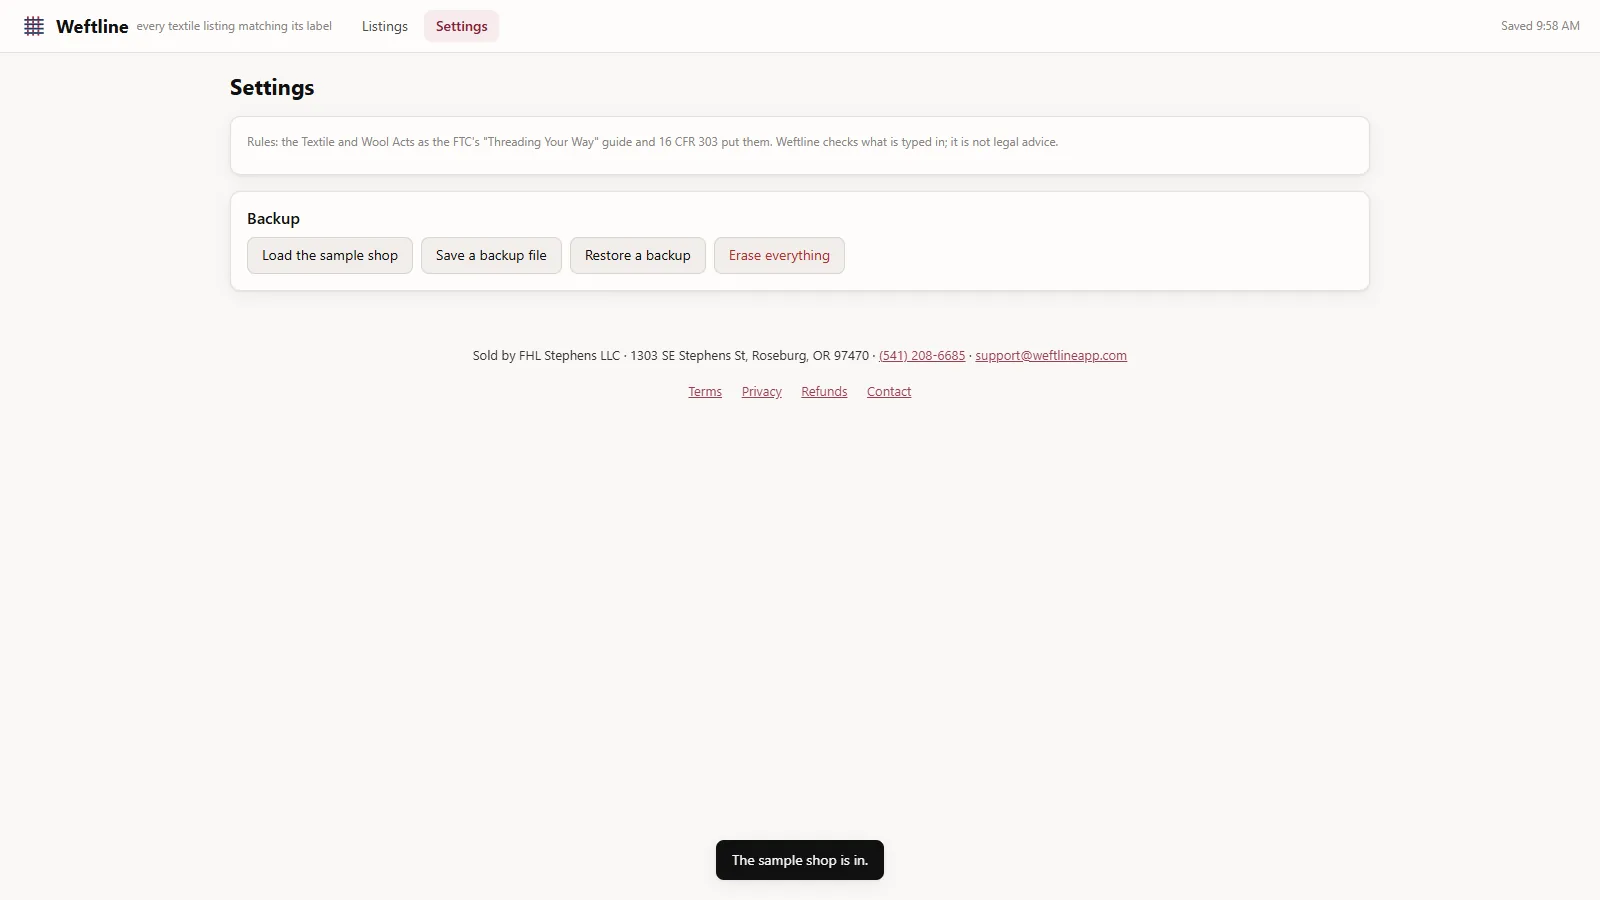The height and width of the screenshot is (900, 1600).
Task: Click the 'The sample shop is in.' toast
Action: click(x=800, y=860)
